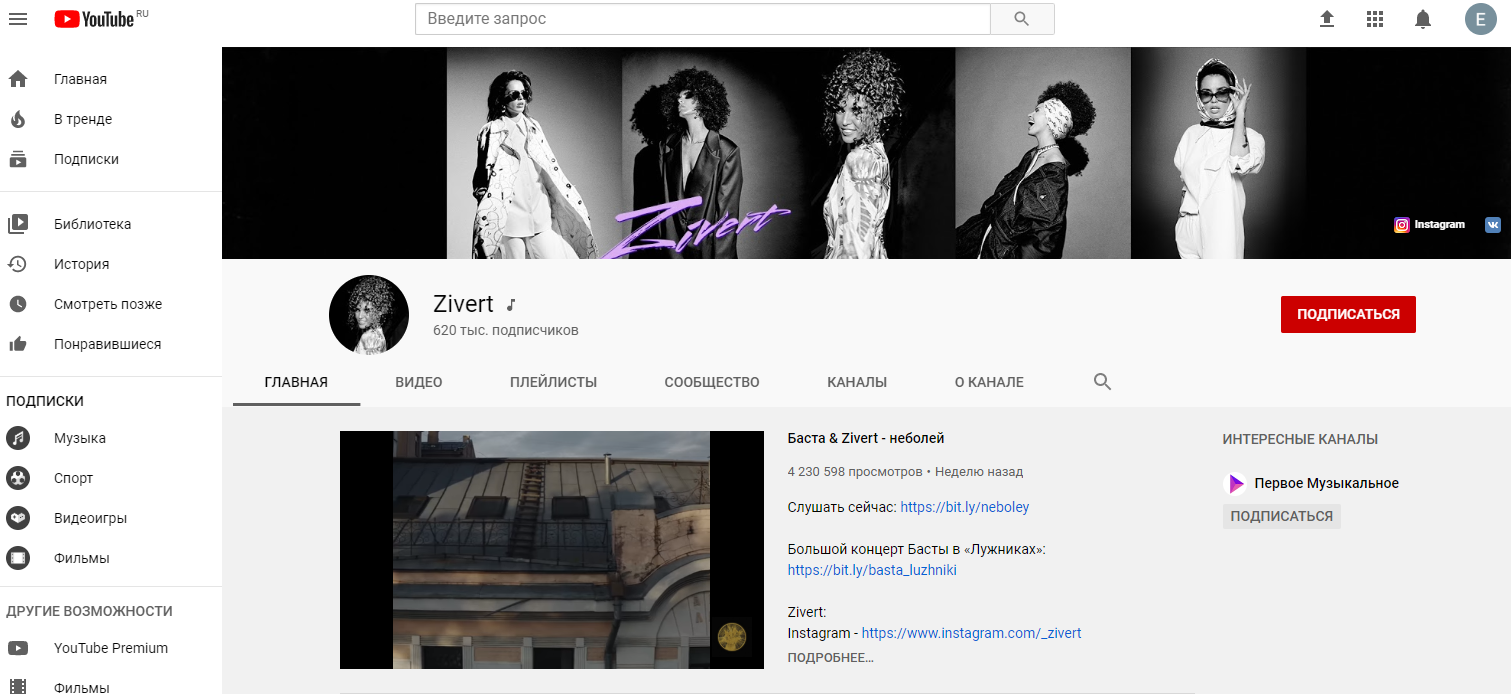
Task: Open Библиотека in the sidebar
Action: point(111,224)
